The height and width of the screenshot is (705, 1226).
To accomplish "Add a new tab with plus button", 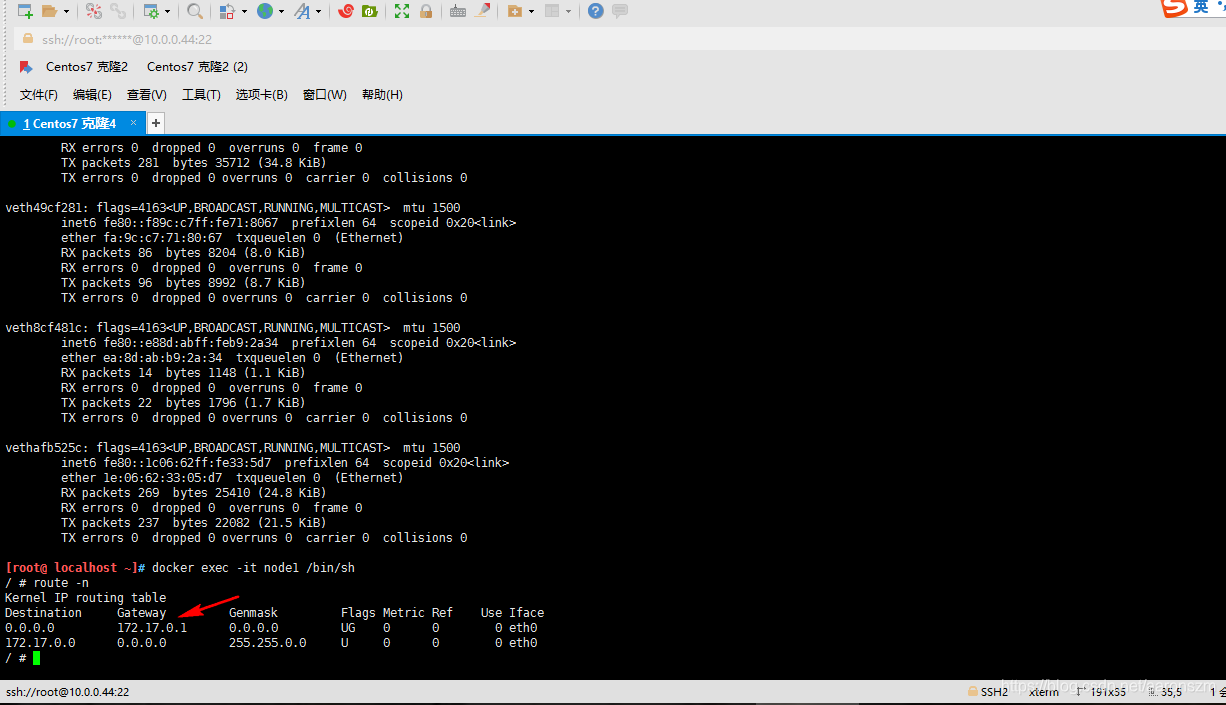I will point(156,123).
